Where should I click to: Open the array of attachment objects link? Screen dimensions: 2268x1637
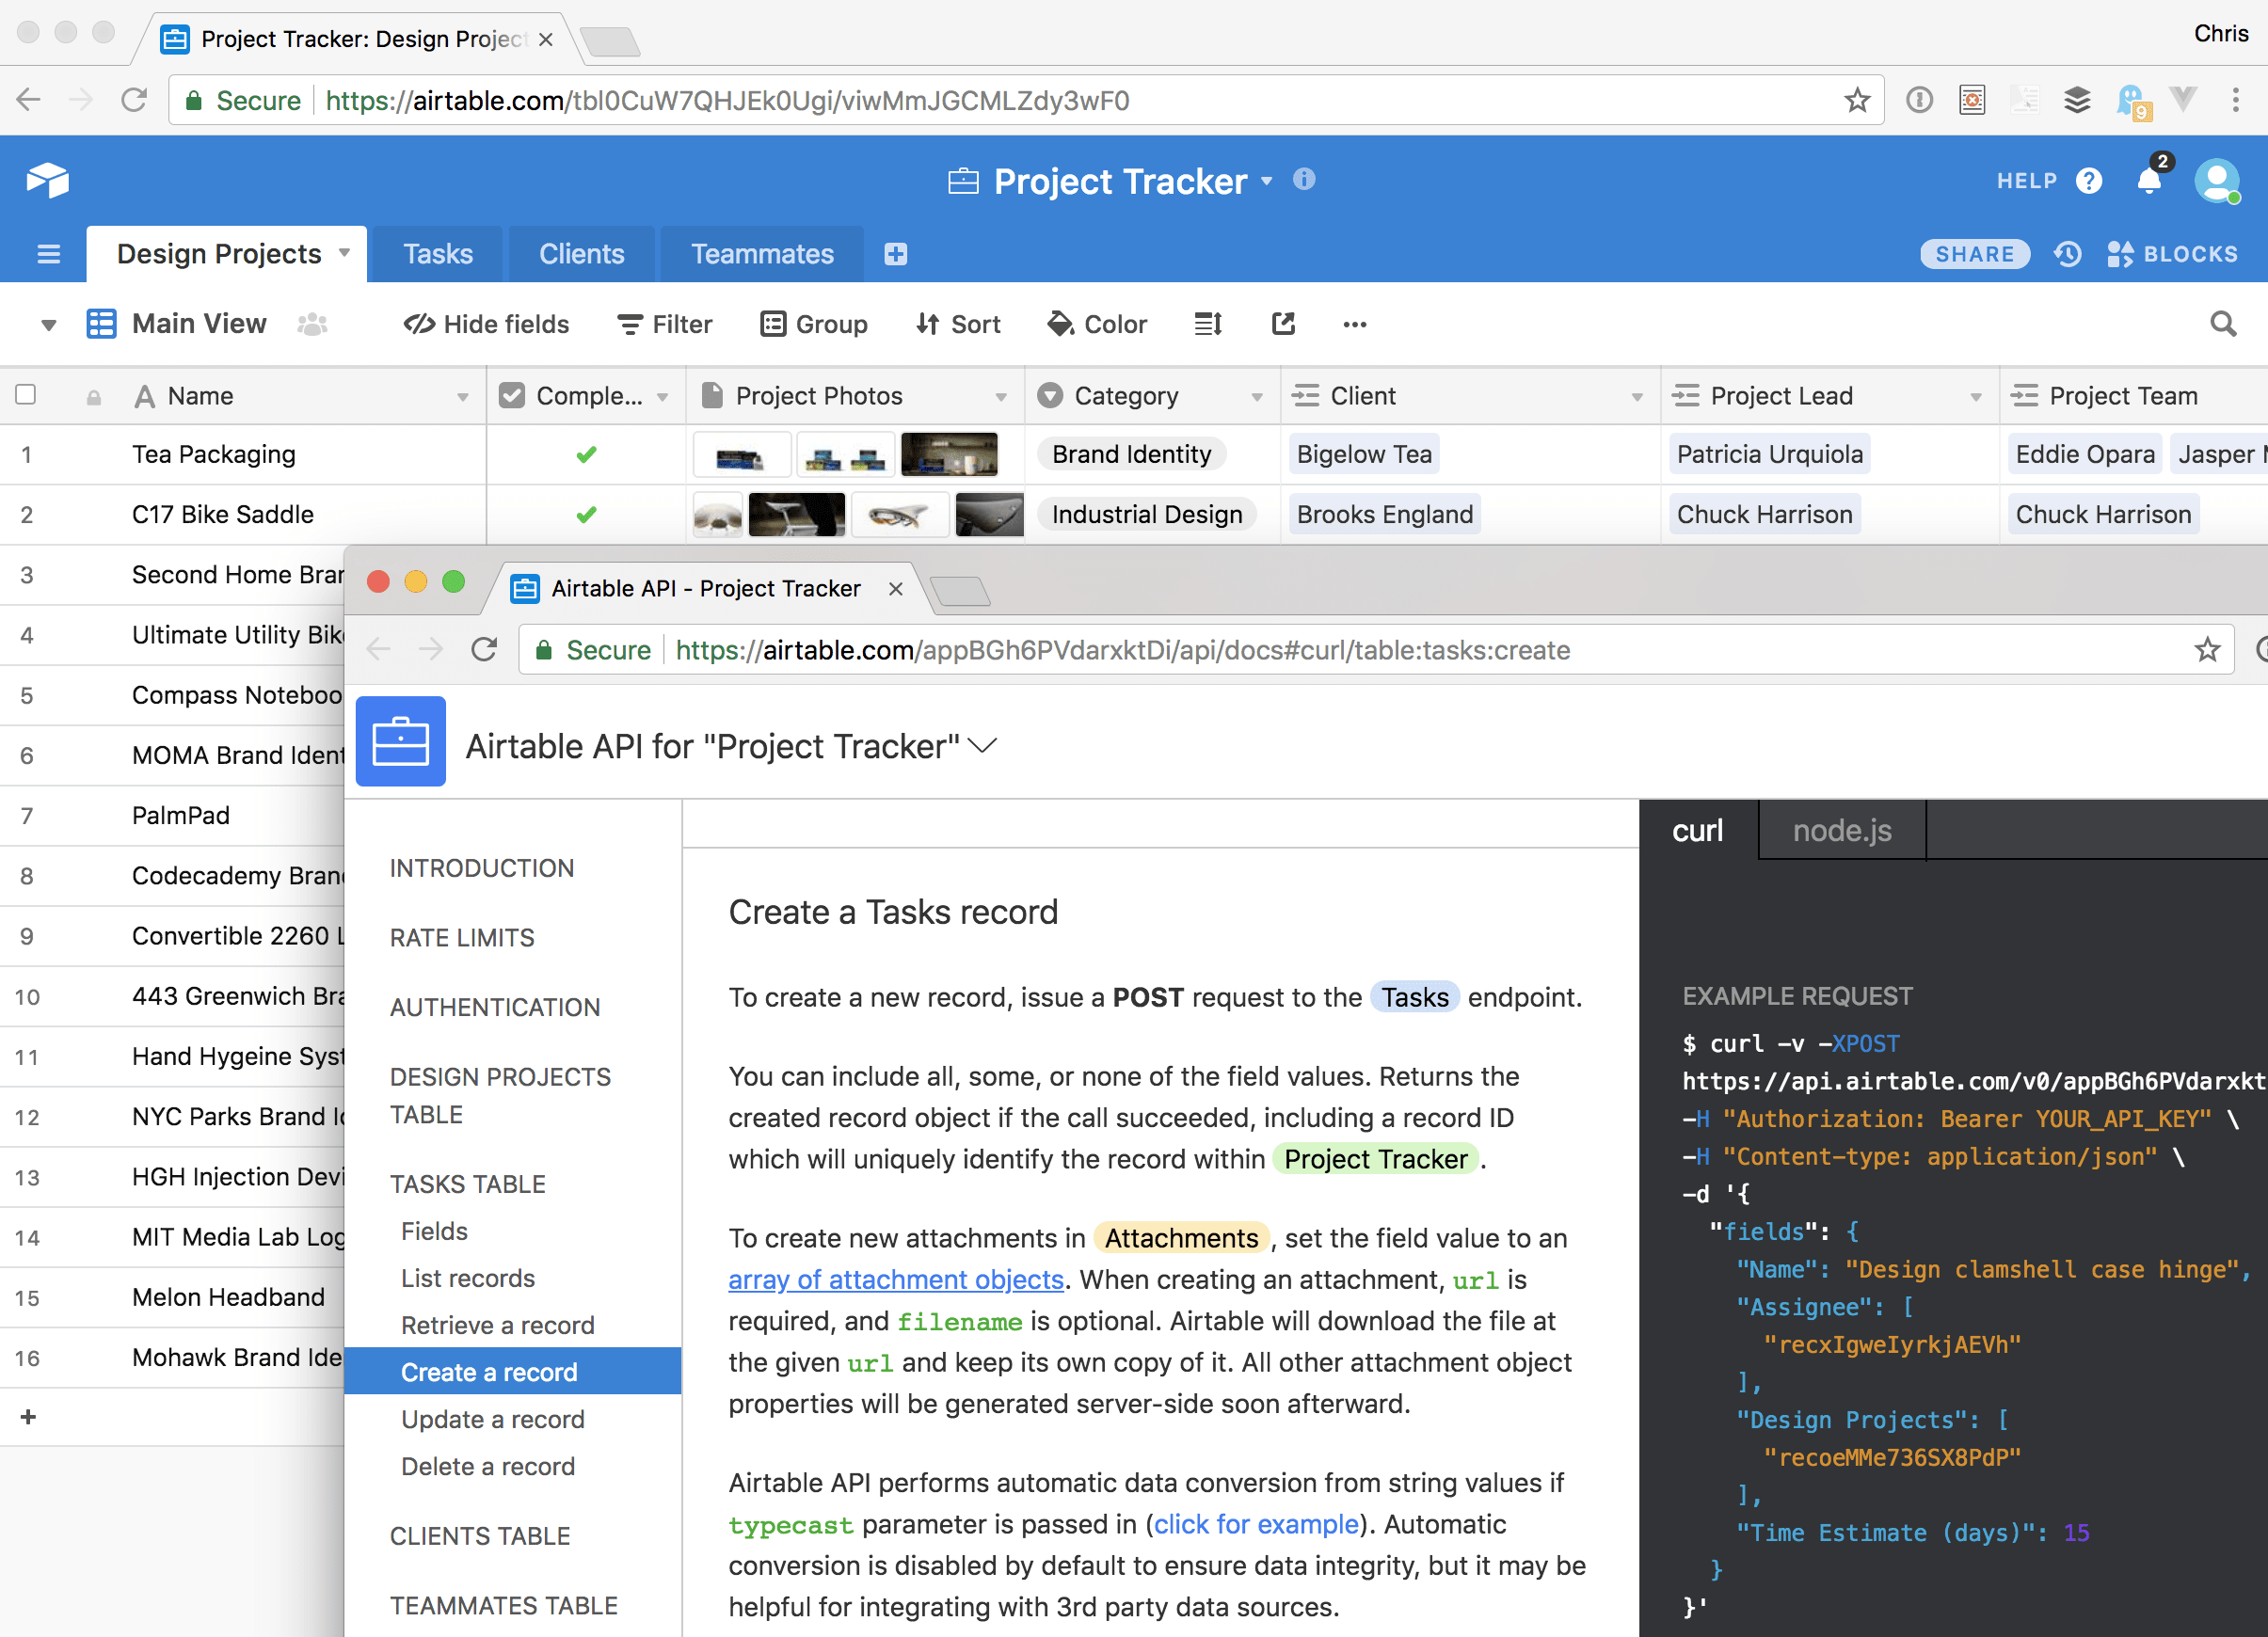pyautogui.click(x=896, y=1279)
